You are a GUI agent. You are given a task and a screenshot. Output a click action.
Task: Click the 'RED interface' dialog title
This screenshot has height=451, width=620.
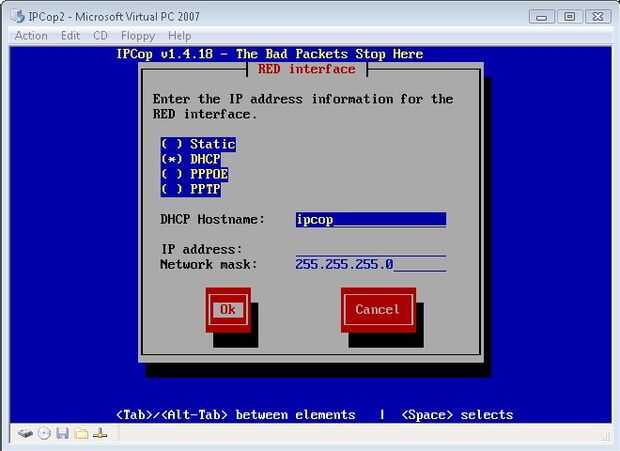click(x=306, y=69)
